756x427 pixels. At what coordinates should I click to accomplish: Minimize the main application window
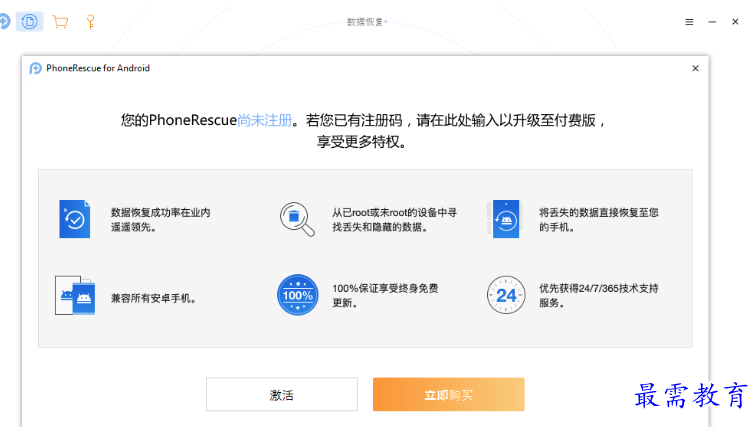[711, 21]
